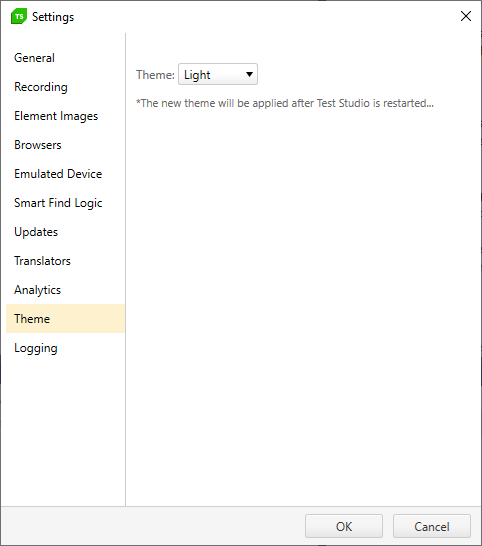Screen dimensions: 482x546
Task: Click the Settings window title text
Action: coord(53,17)
